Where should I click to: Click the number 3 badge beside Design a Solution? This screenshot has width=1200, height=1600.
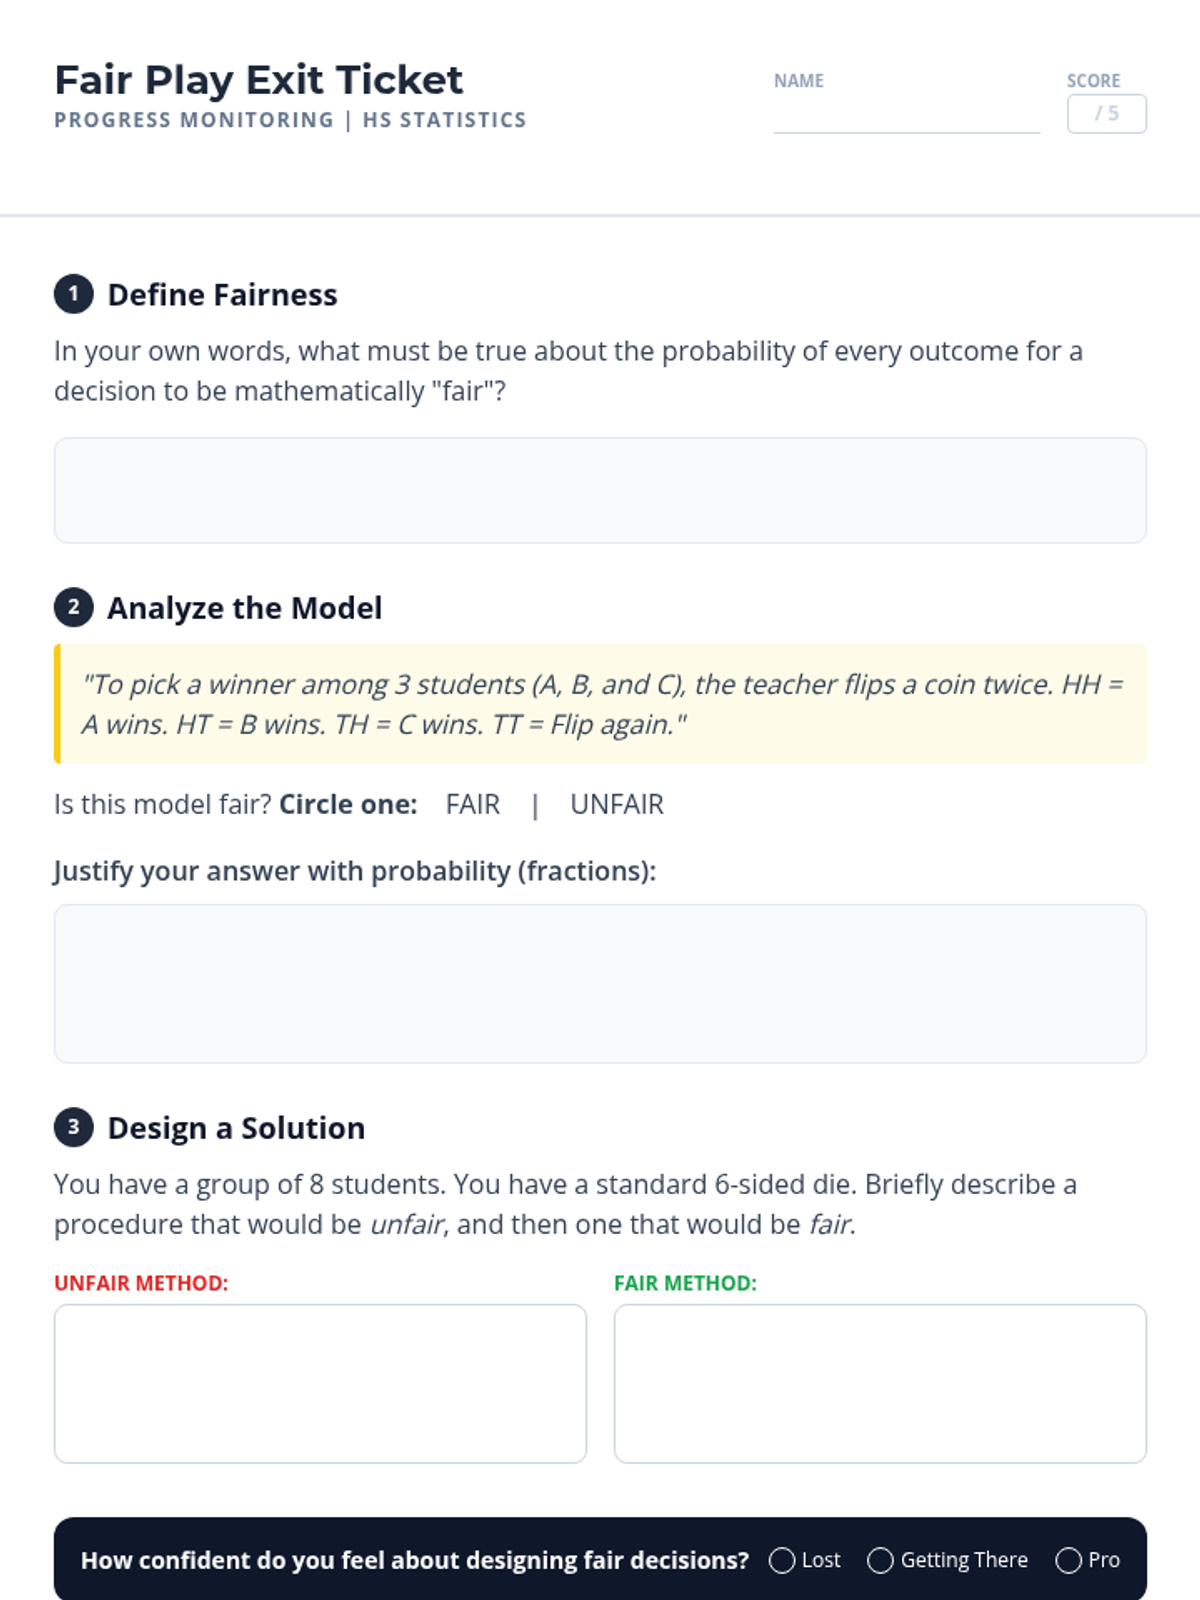click(73, 1127)
